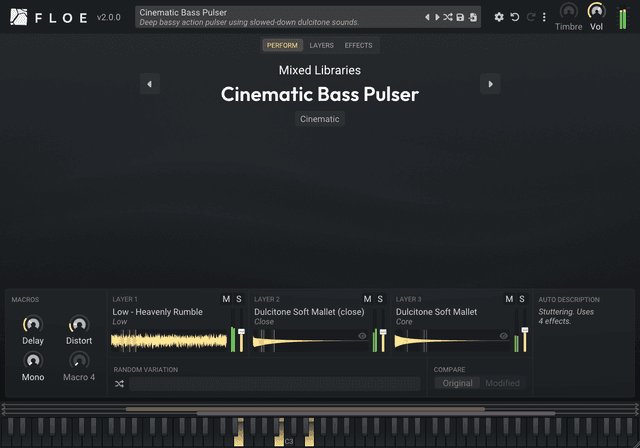Click the C3 key on the keyboard
The width and height of the screenshot is (640, 448).
(289, 439)
